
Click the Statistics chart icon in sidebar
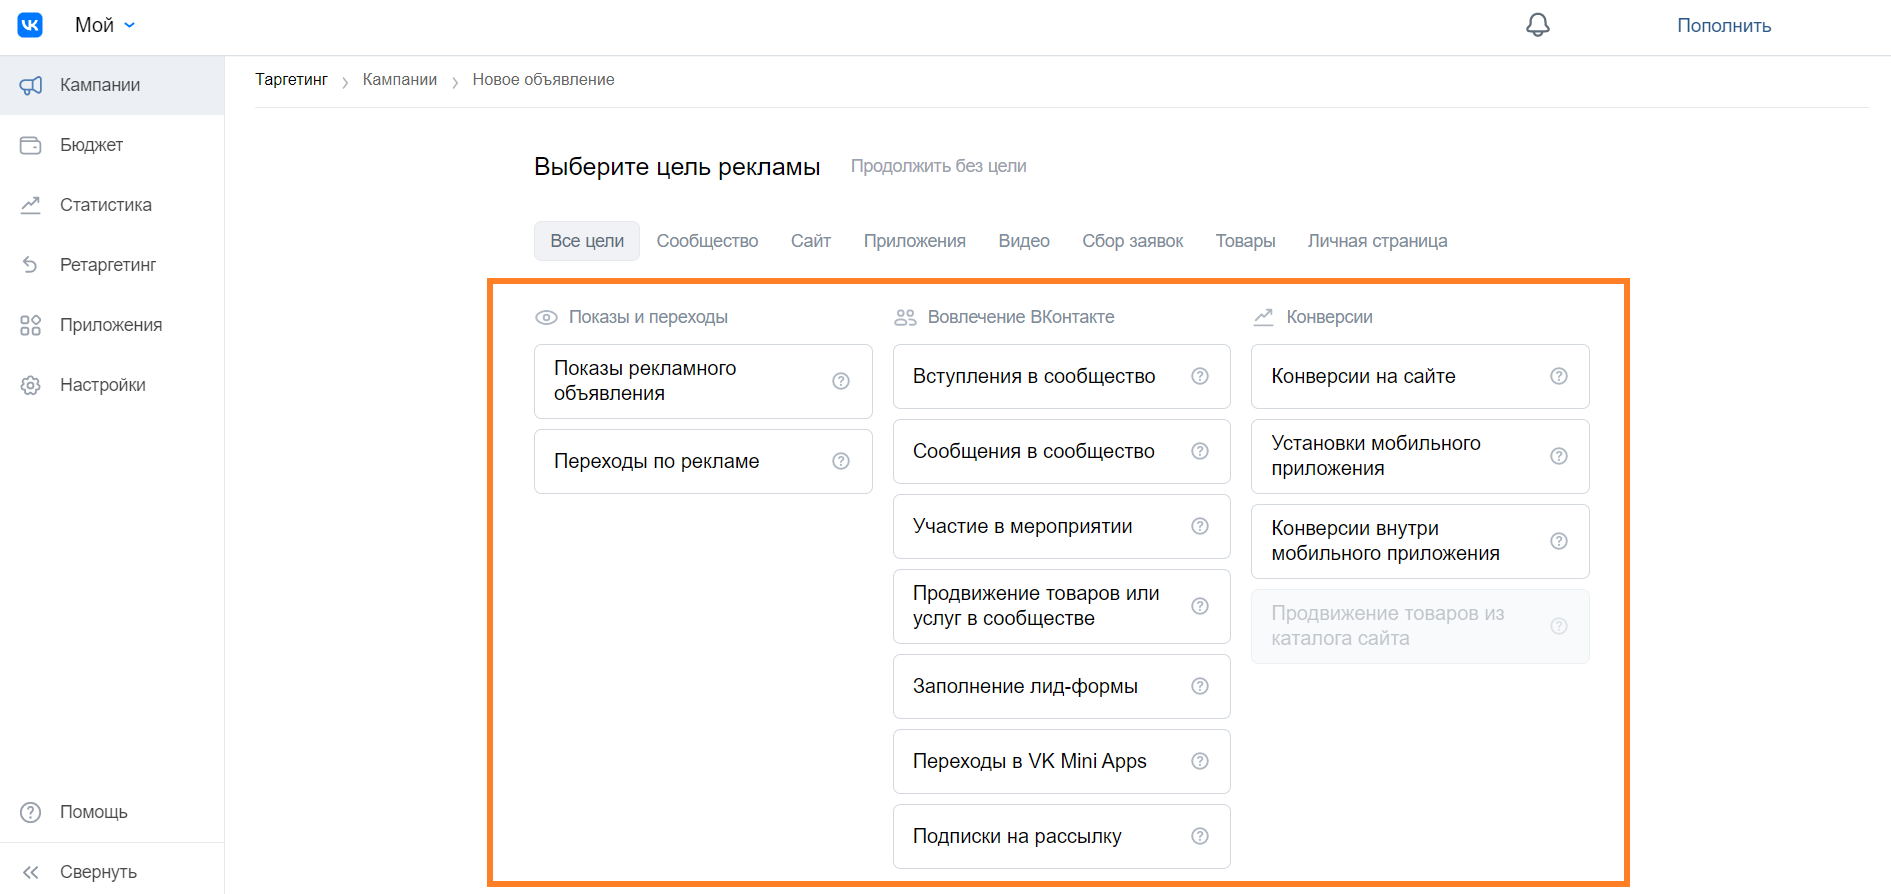(31, 205)
